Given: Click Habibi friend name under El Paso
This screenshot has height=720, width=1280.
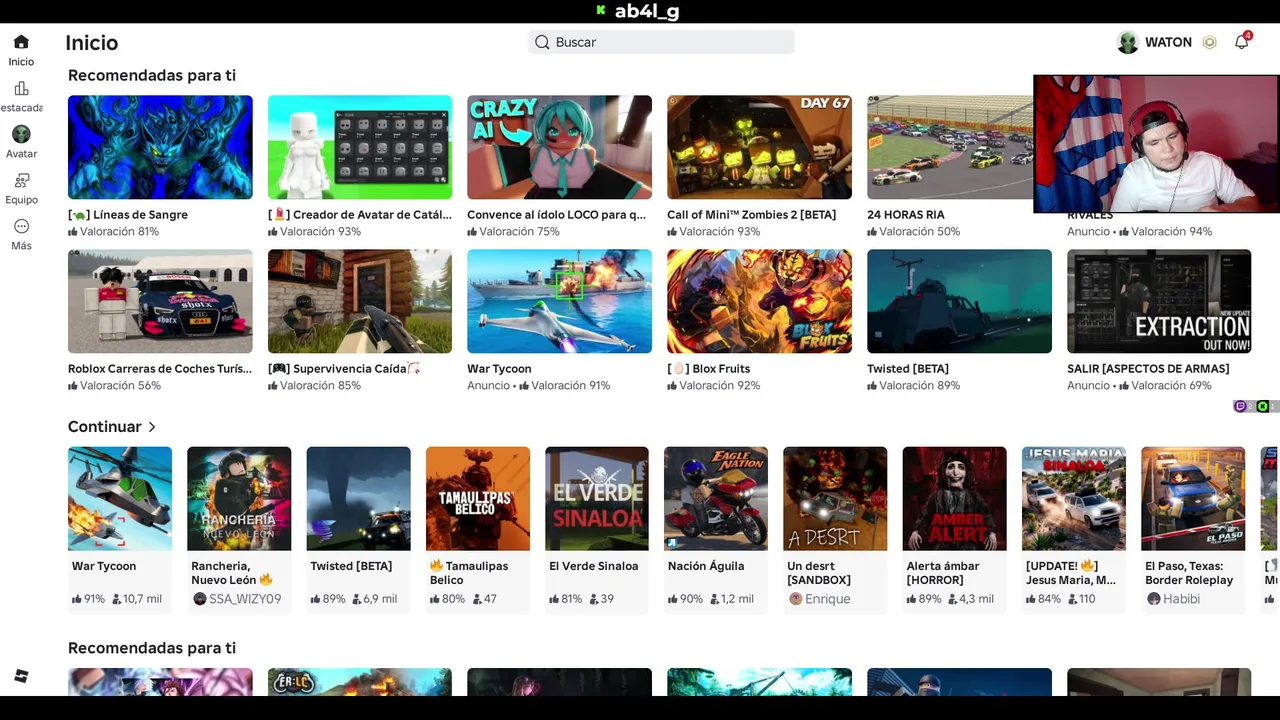Looking at the screenshot, I should click(1182, 599).
